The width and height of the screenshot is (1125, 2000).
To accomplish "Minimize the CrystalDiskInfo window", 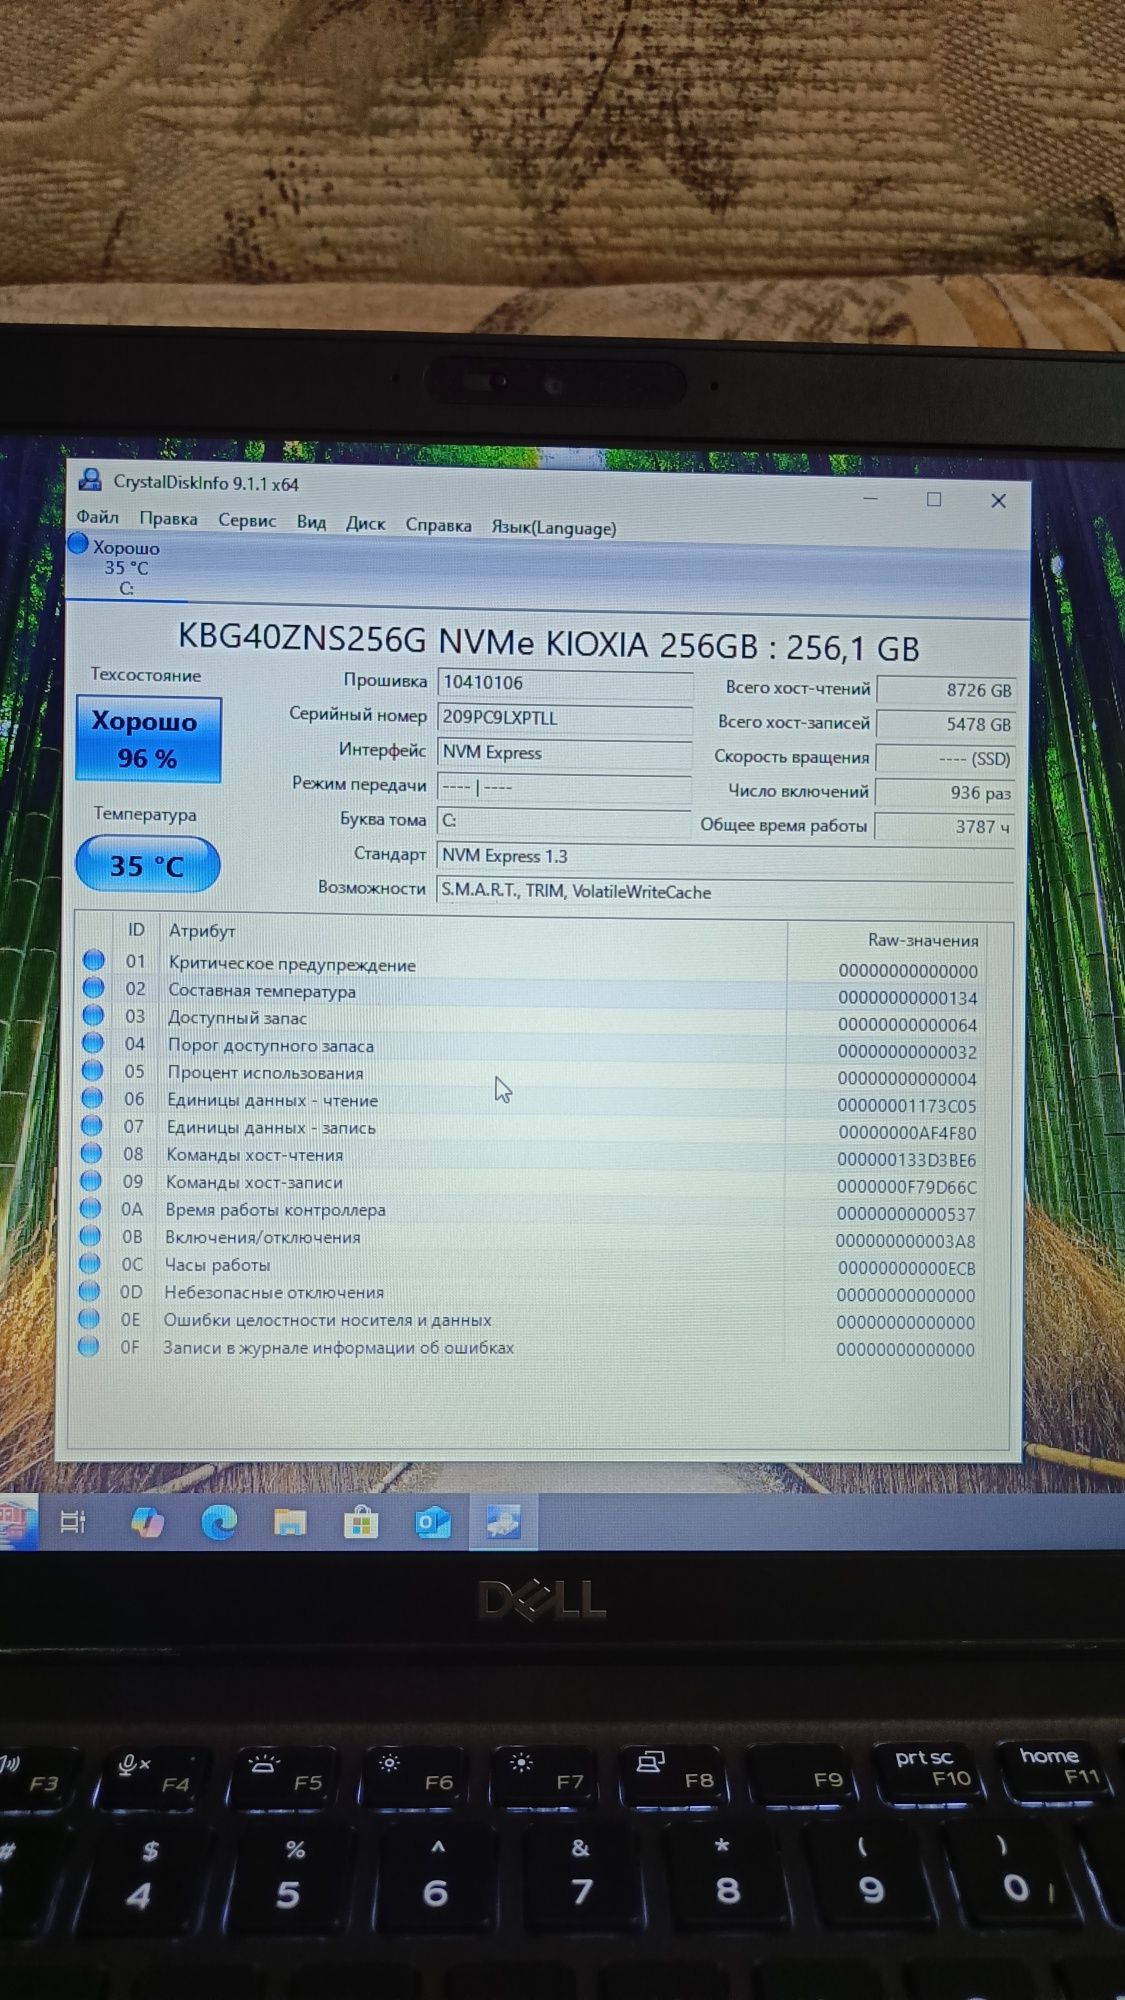I will click(870, 498).
